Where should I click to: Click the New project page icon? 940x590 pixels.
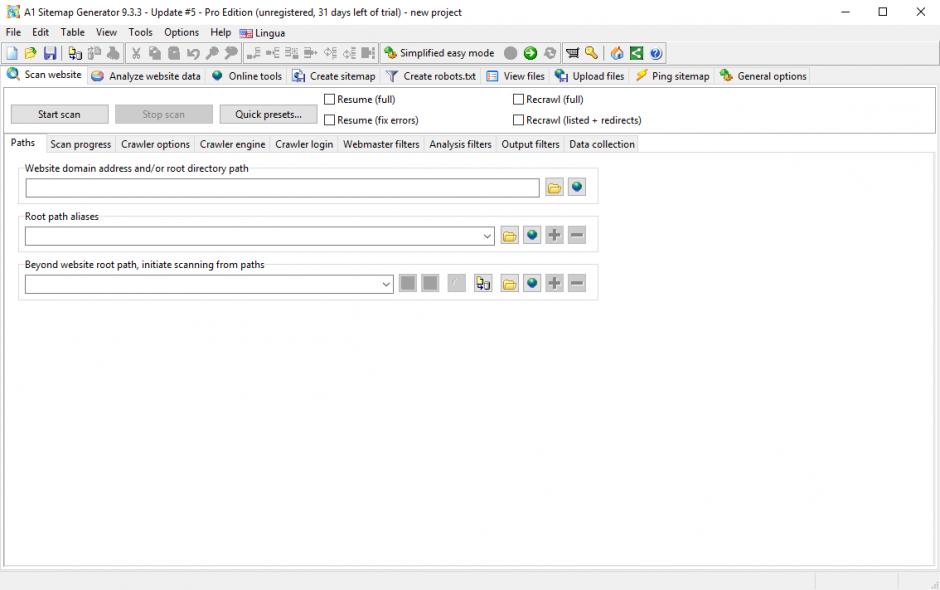pyautogui.click(x=12, y=53)
